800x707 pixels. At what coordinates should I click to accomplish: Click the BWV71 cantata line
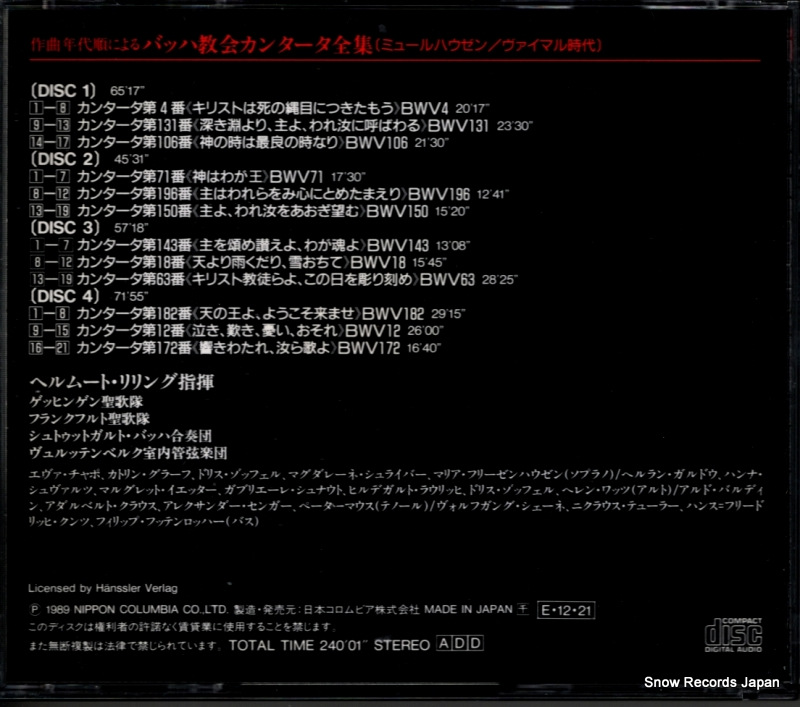coord(197,177)
